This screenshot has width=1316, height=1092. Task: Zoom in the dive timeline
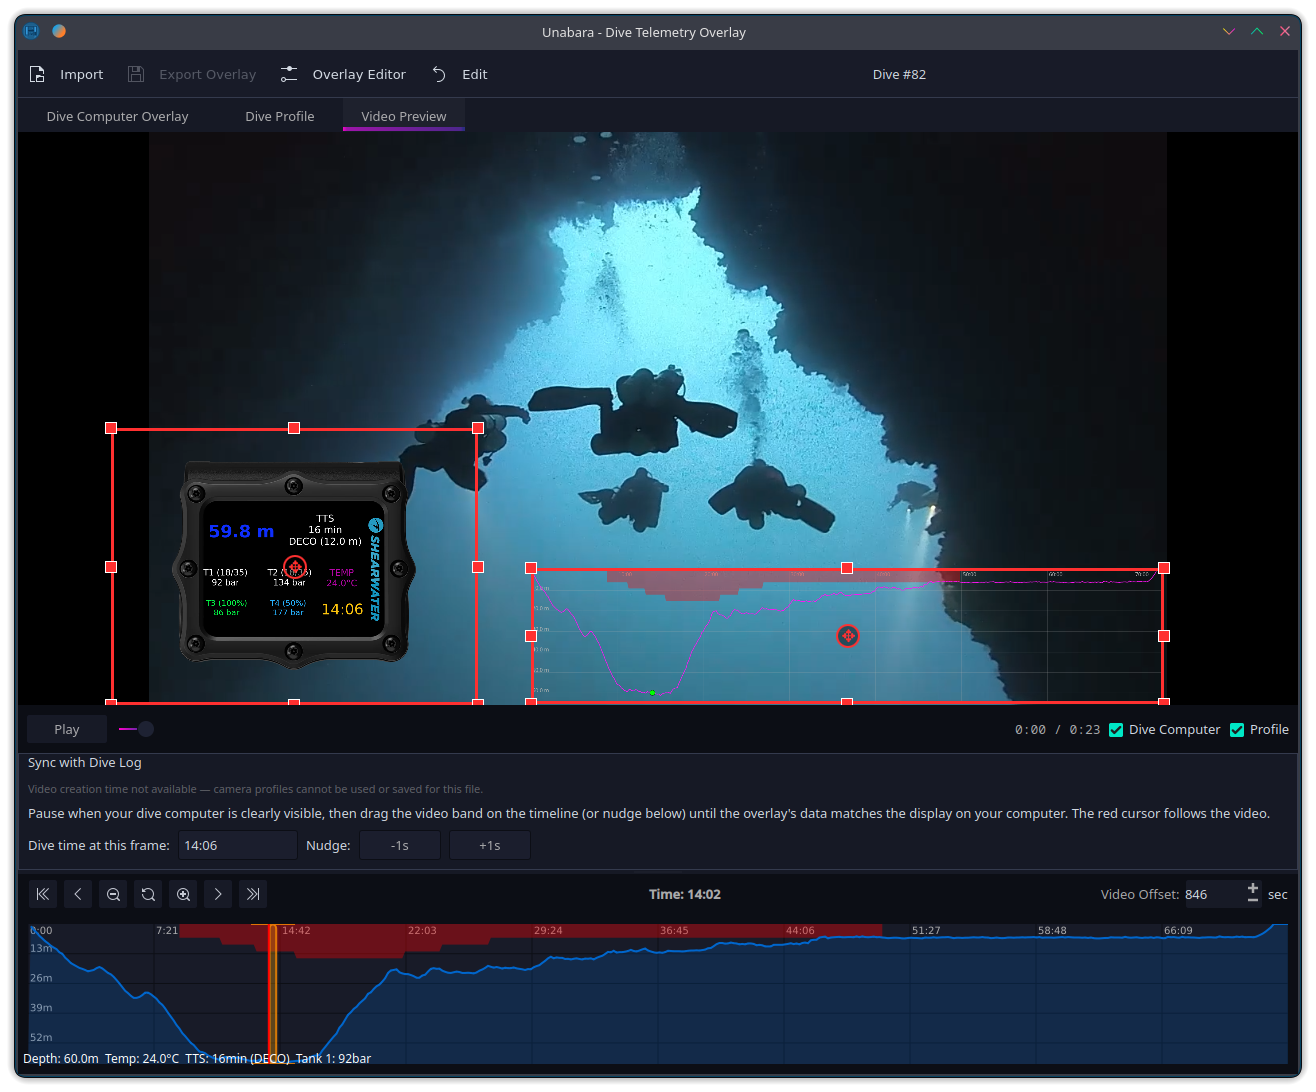coord(183,894)
